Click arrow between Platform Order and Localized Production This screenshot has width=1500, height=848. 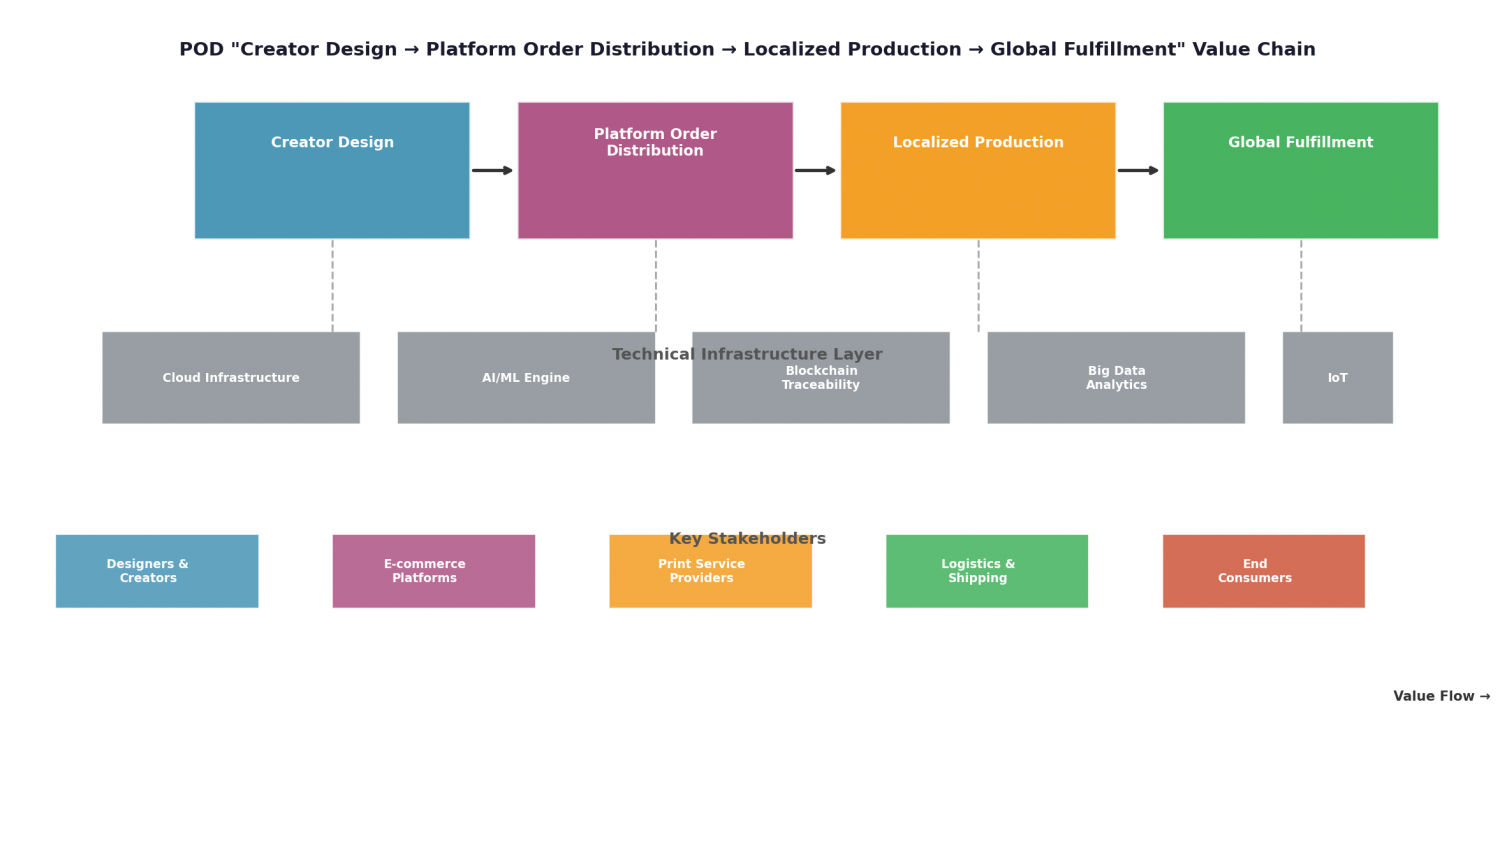point(816,171)
